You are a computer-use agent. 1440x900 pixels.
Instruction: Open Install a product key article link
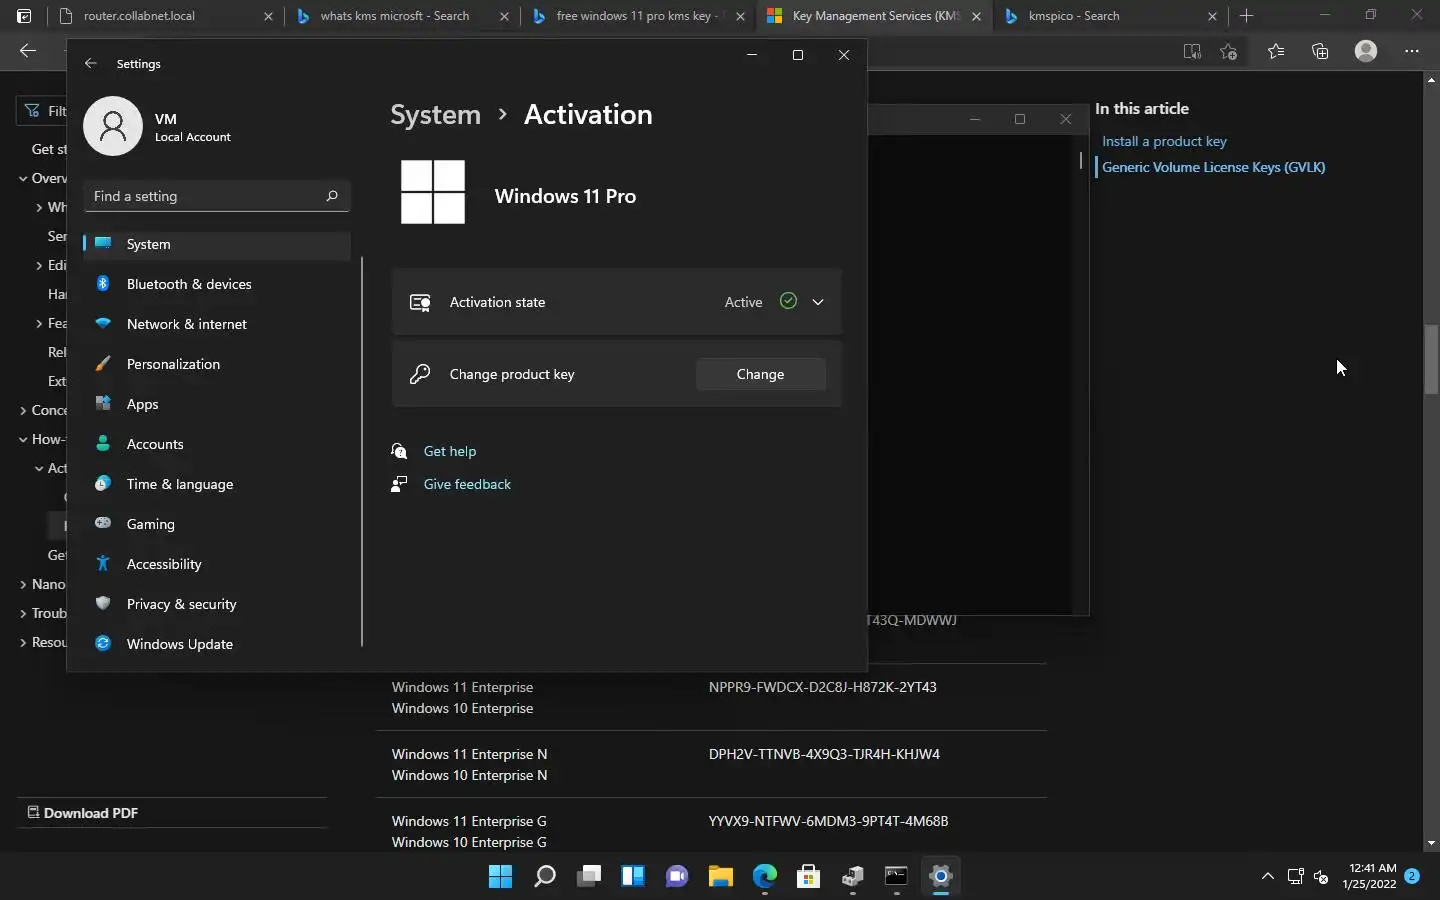click(x=1164, y=142)
